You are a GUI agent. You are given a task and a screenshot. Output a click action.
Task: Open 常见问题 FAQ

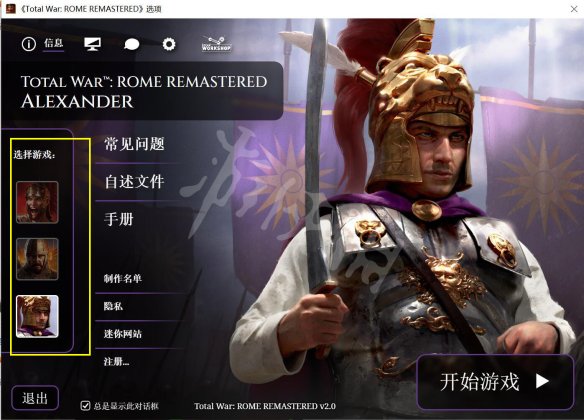click(x=134, y=144)
